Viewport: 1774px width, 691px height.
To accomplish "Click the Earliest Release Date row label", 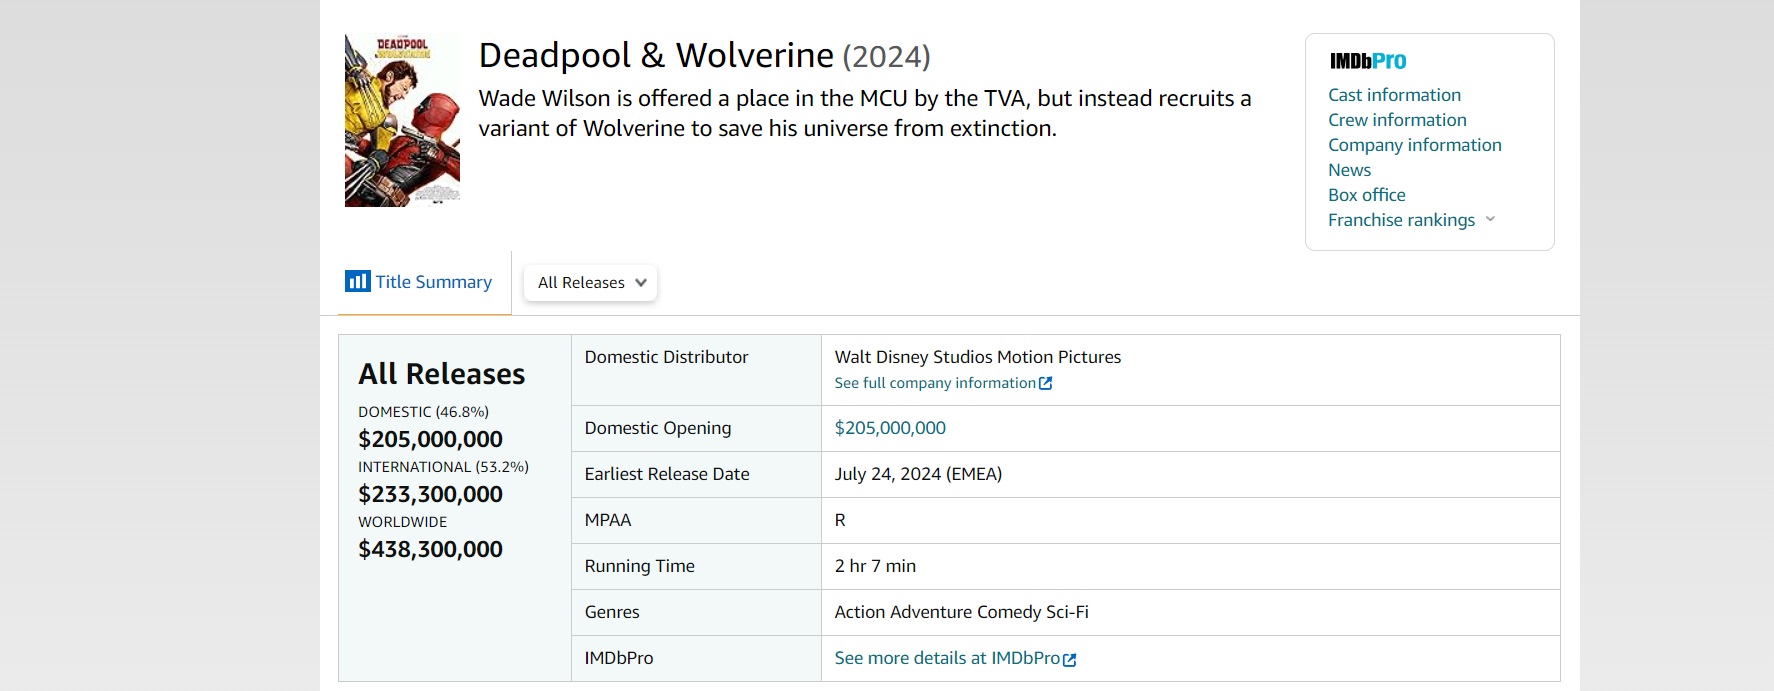I will [667, 474].
